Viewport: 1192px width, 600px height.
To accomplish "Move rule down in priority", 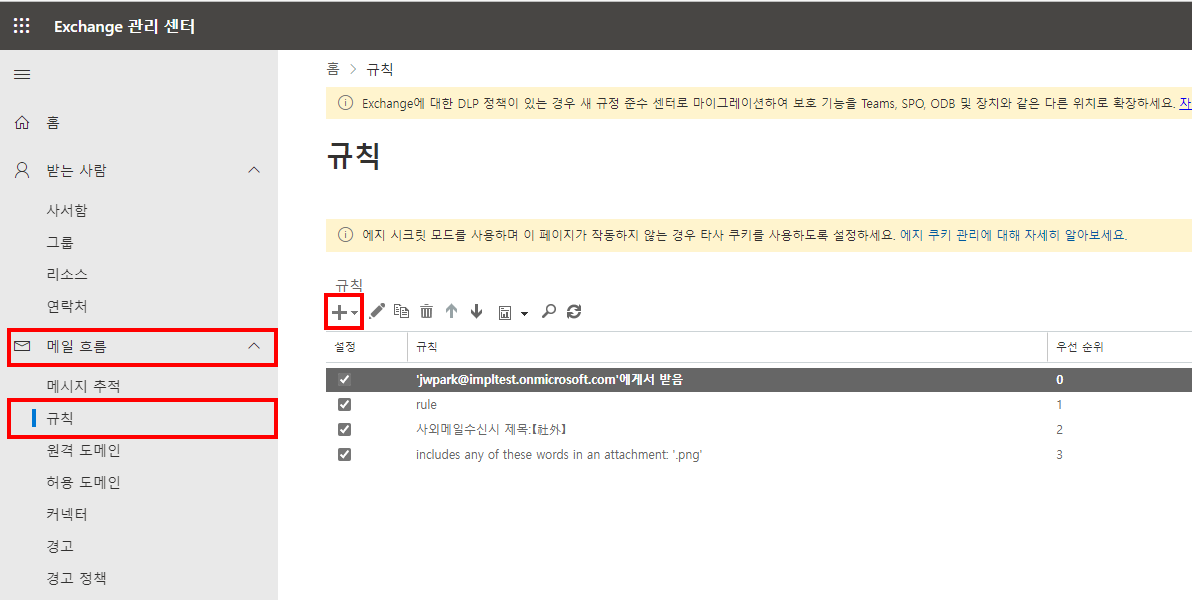I will tap(477, 311).
